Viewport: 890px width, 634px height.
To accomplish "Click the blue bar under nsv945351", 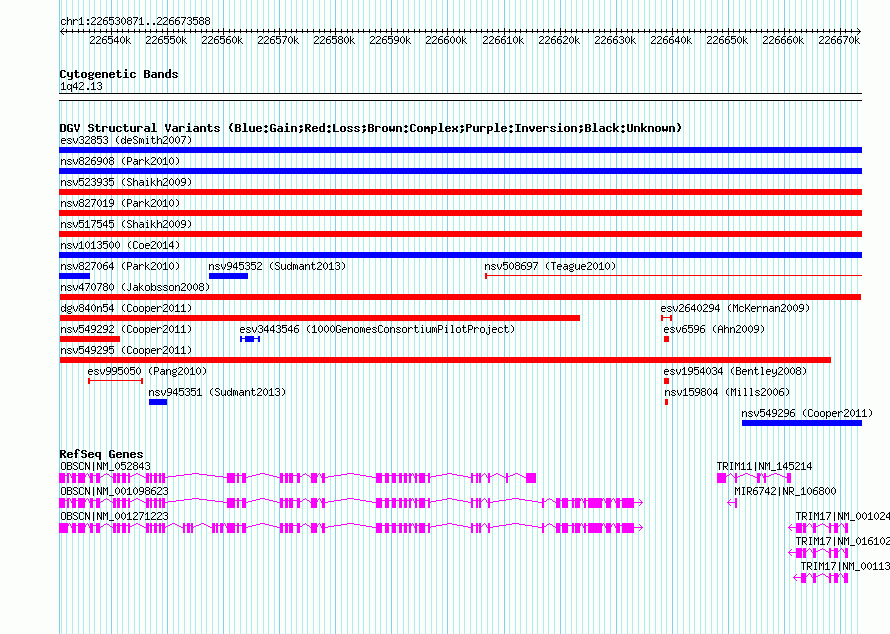I will pyautogui.click(x=158, y=402).
